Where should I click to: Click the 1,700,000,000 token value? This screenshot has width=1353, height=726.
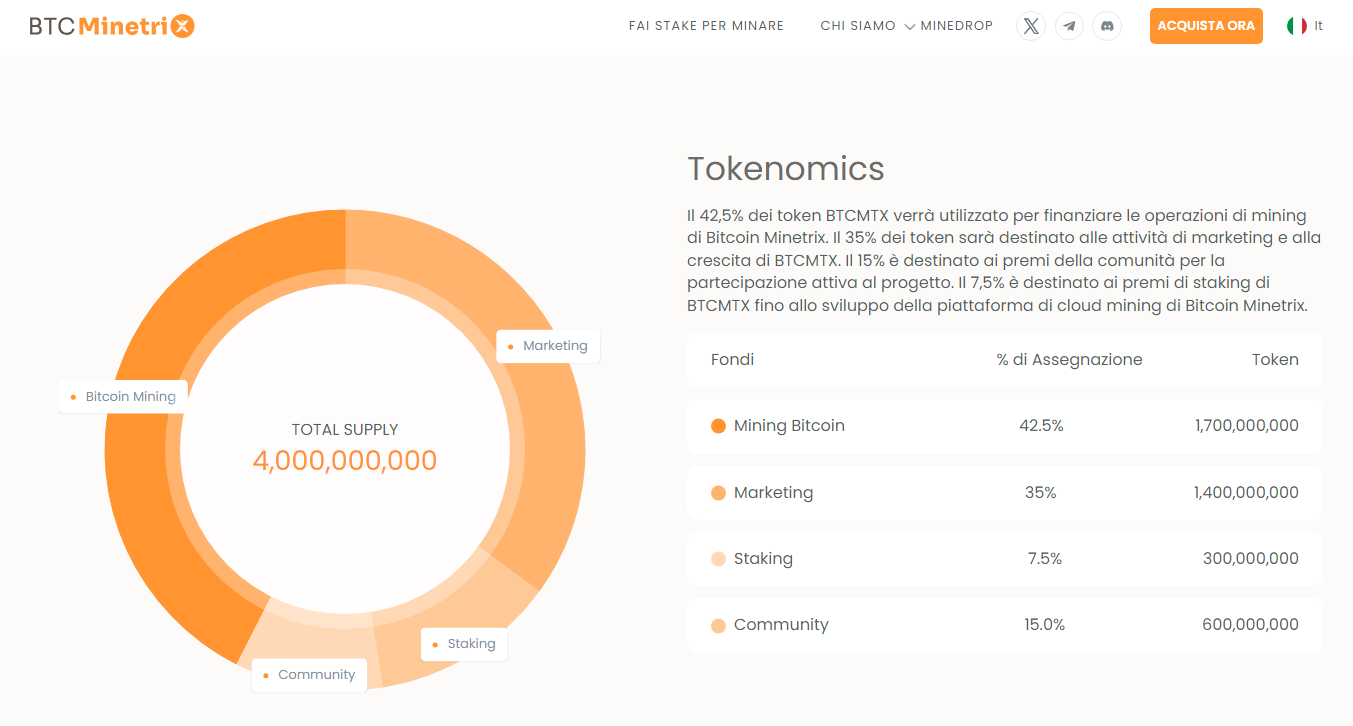1247,426
